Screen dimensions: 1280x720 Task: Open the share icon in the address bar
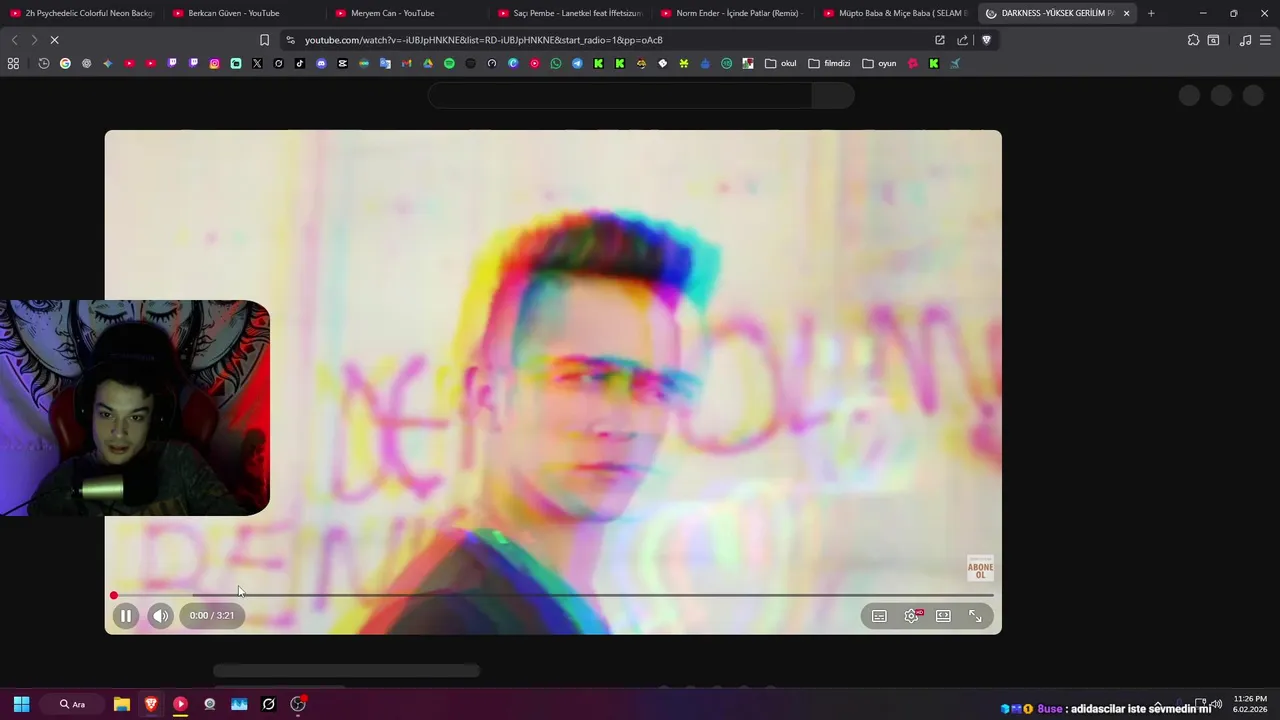(962, 40)
